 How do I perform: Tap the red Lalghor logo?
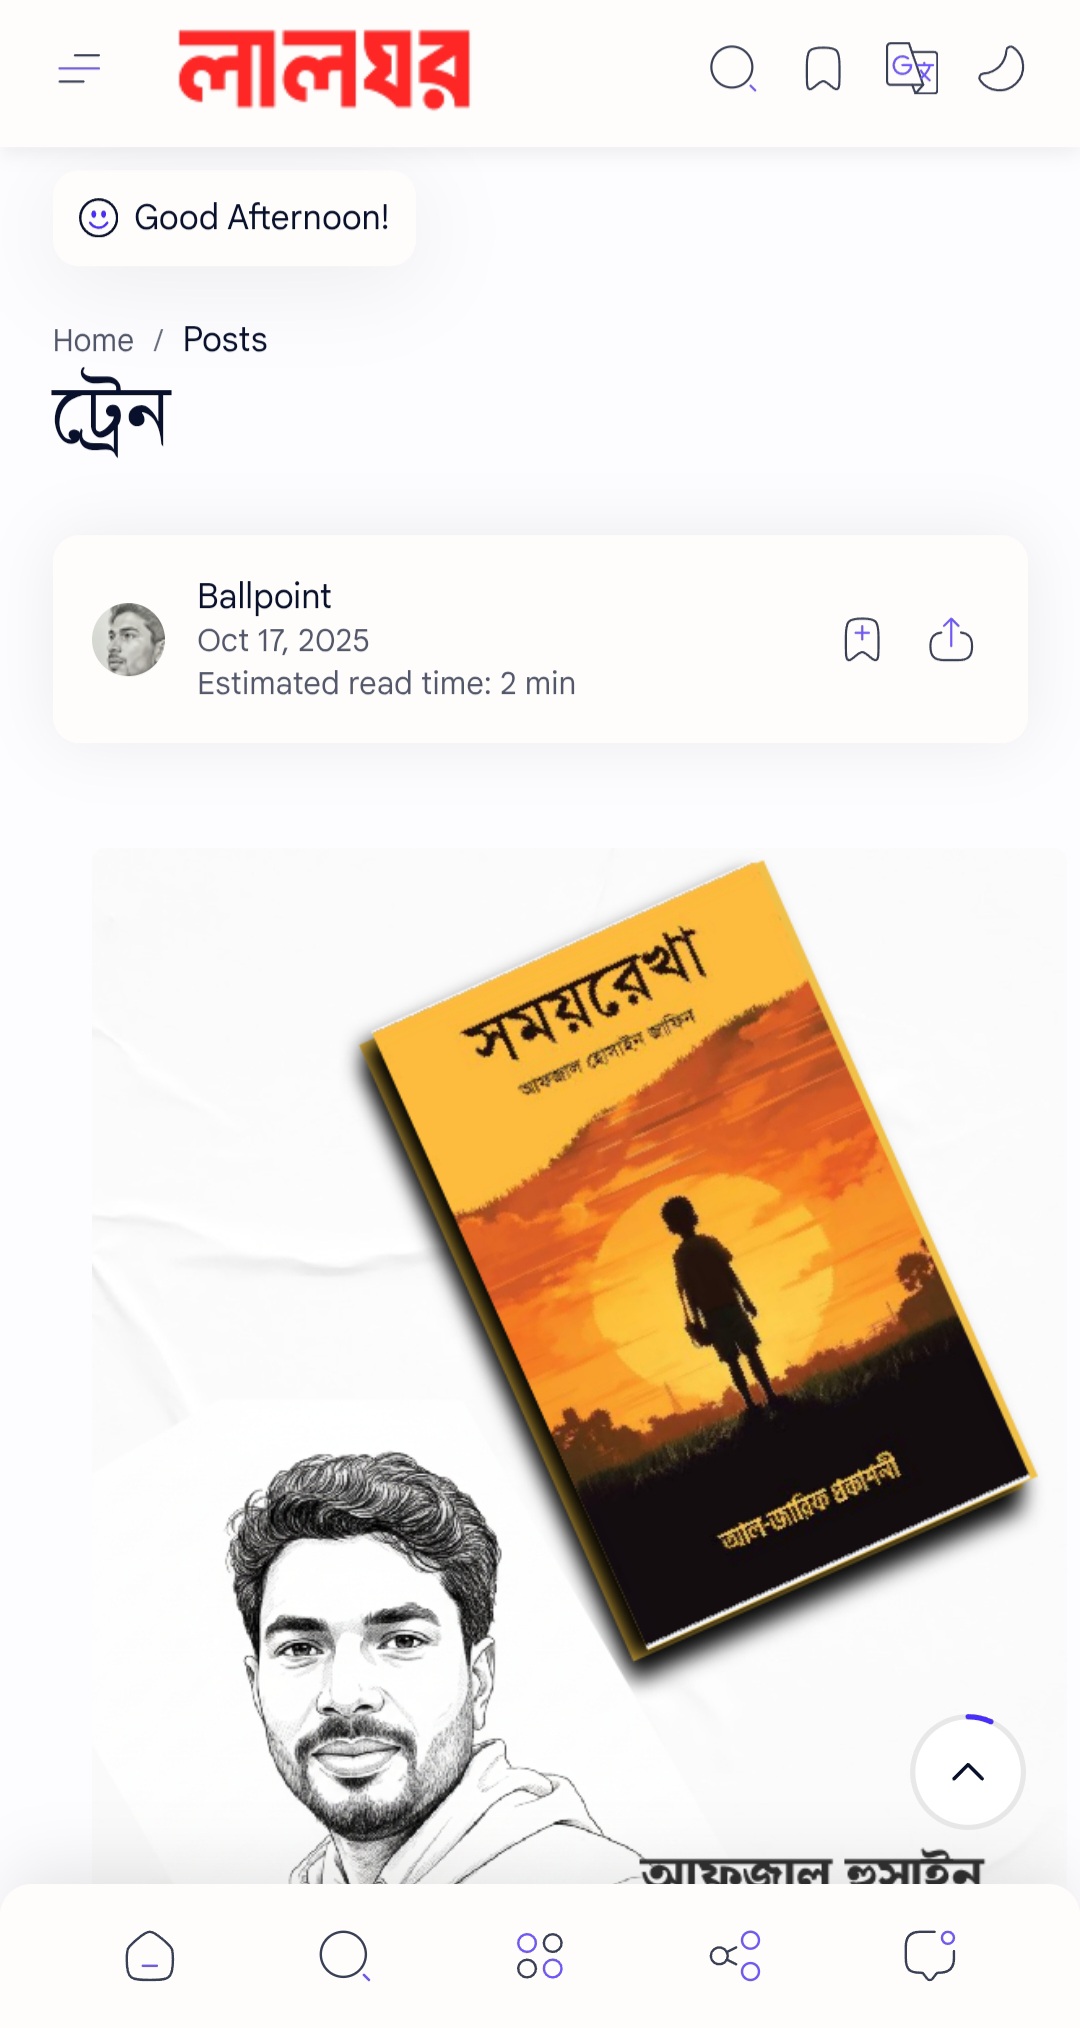click(x=324, y=69)
